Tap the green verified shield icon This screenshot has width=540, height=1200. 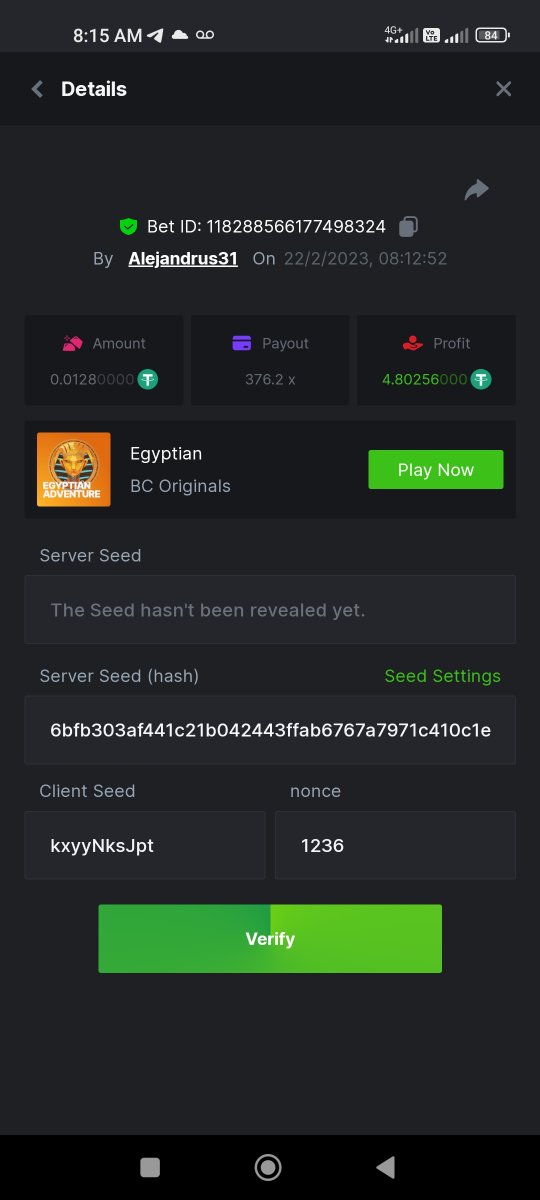tap(128, 226)
